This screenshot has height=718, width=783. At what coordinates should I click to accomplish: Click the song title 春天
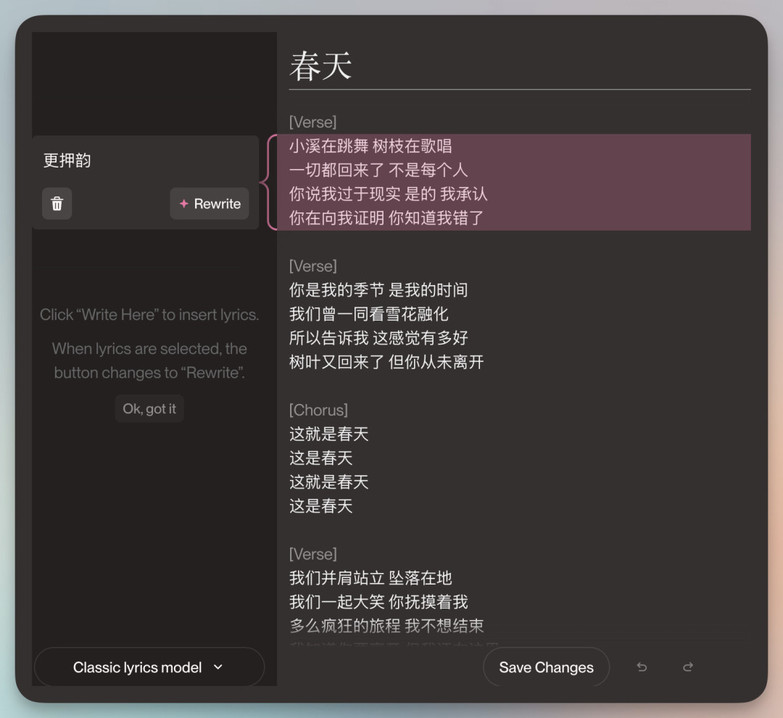(321, 66)
